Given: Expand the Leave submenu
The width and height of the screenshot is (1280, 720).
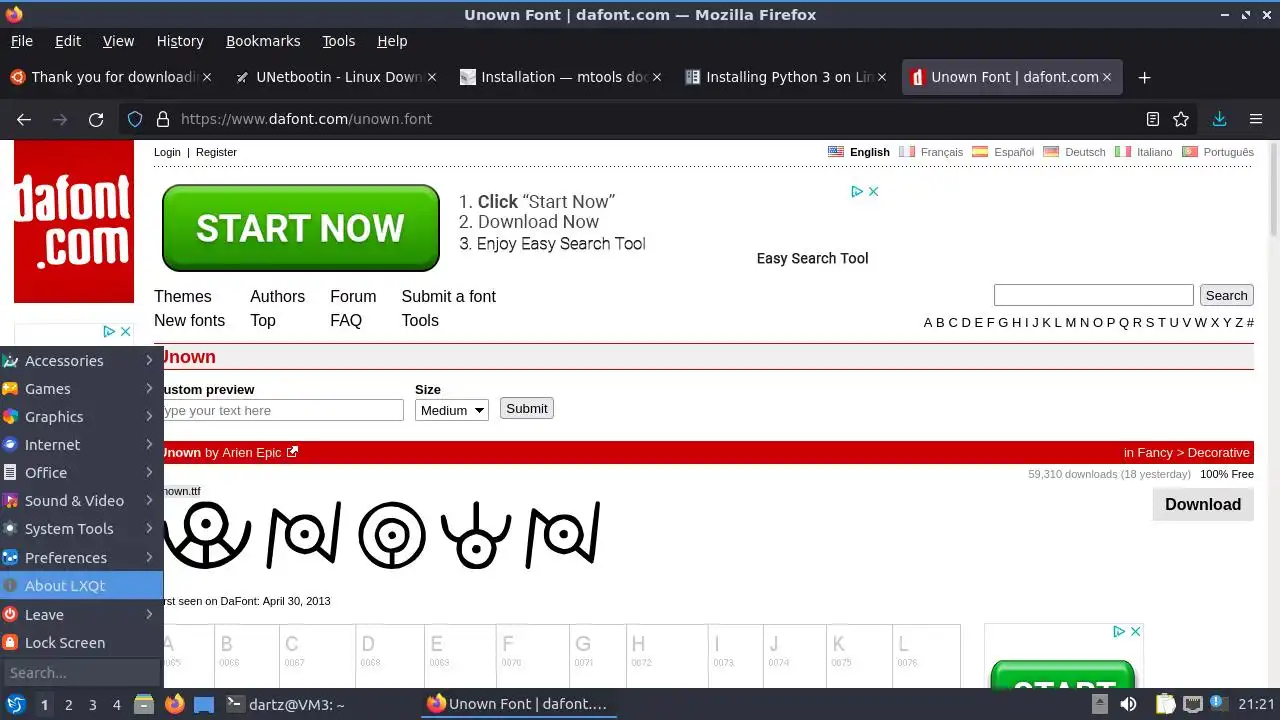Looking at the screenshot, I should click(x=81, y=614).
